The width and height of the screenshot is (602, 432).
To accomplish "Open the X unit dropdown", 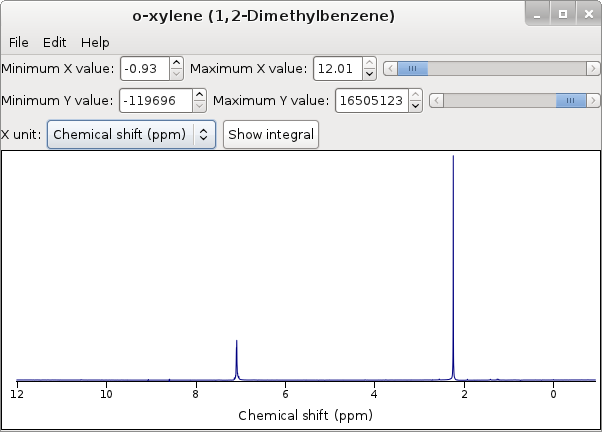I will point(131,134).
